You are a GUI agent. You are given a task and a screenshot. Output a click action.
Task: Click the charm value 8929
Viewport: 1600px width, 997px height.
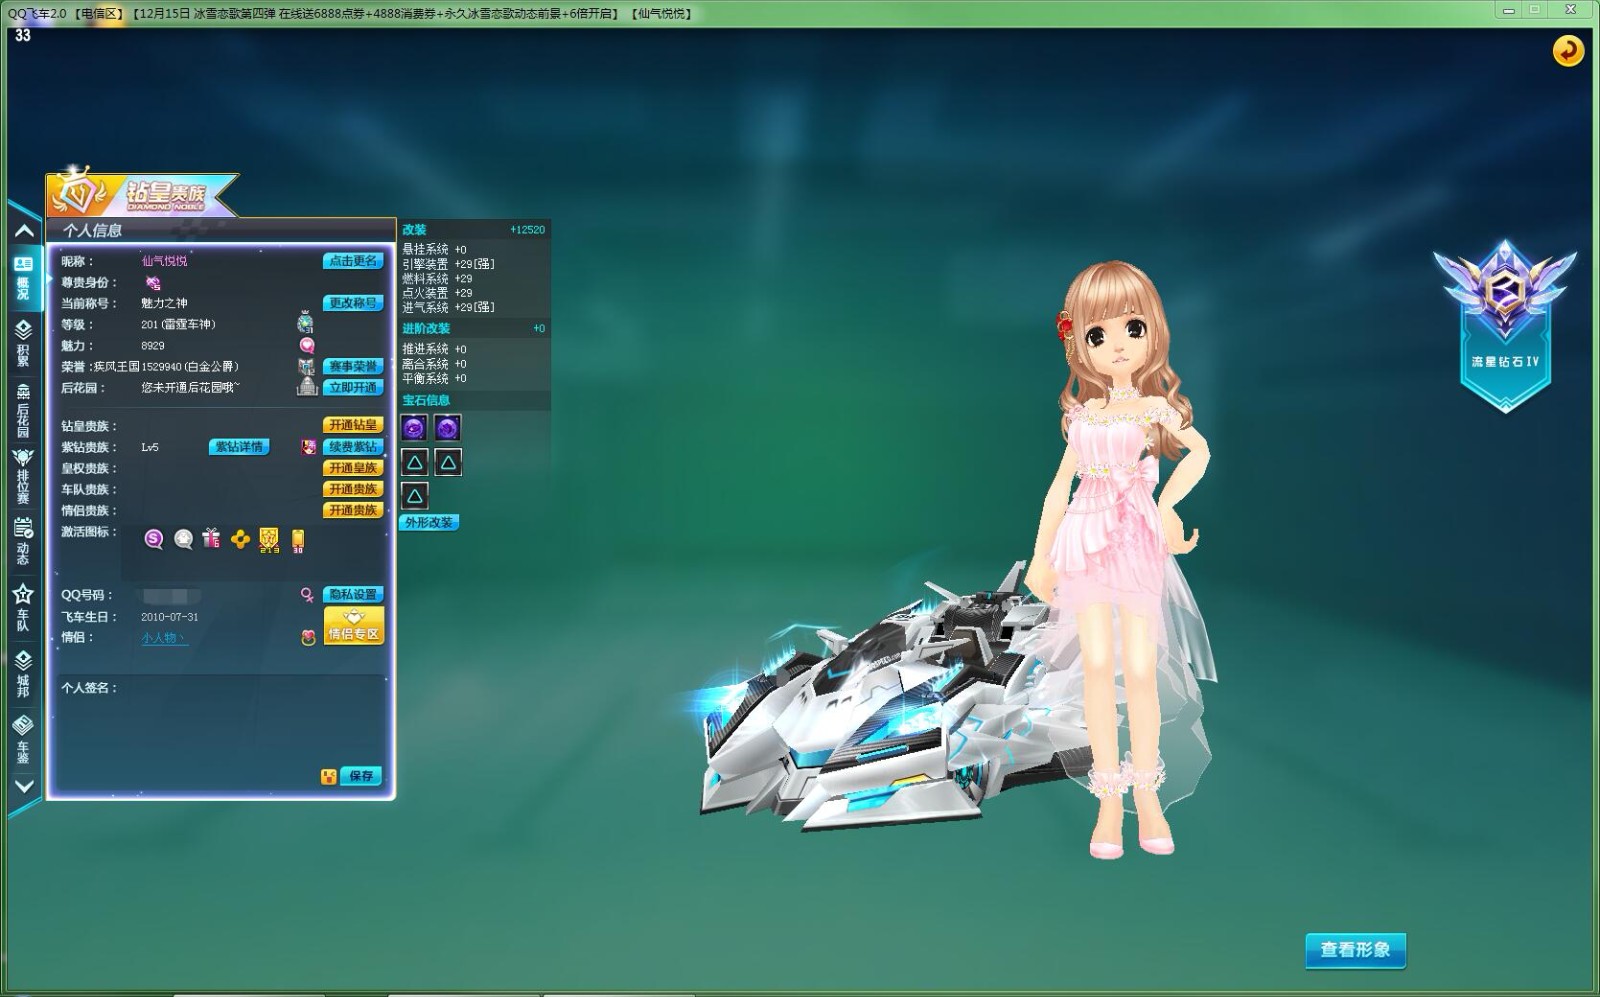click(x=153, y=345)
